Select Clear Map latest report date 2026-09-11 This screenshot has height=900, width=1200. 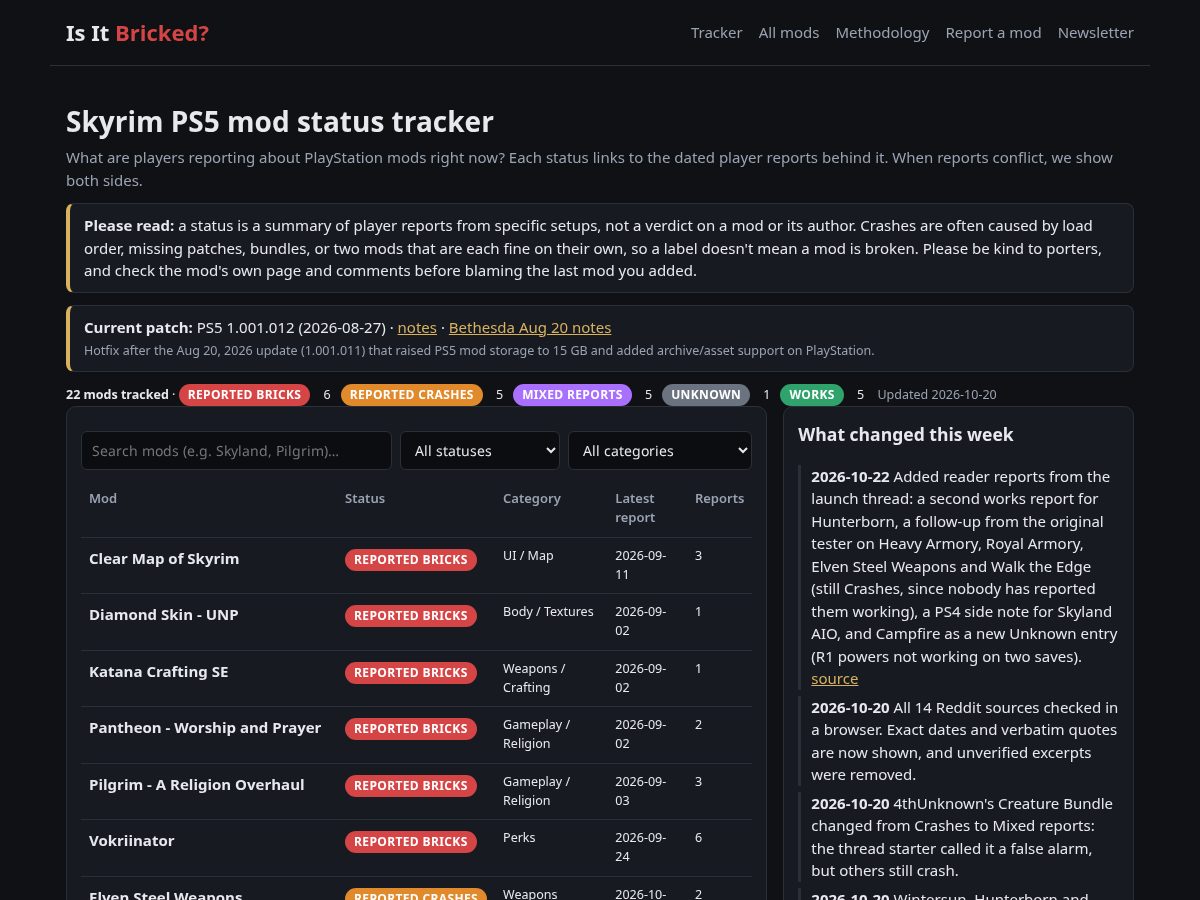(641, 564)
